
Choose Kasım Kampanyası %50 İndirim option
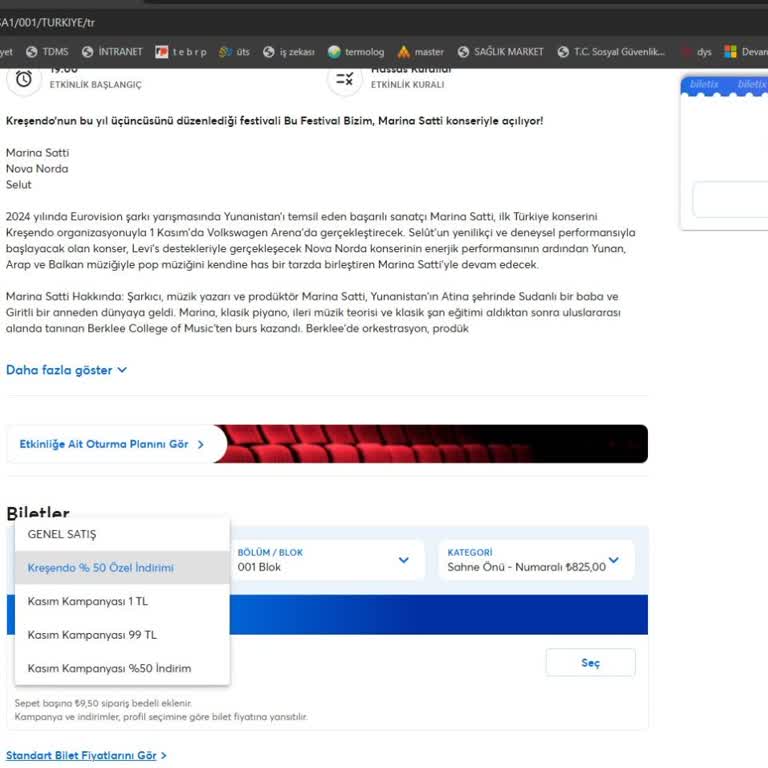coord(109,668)
